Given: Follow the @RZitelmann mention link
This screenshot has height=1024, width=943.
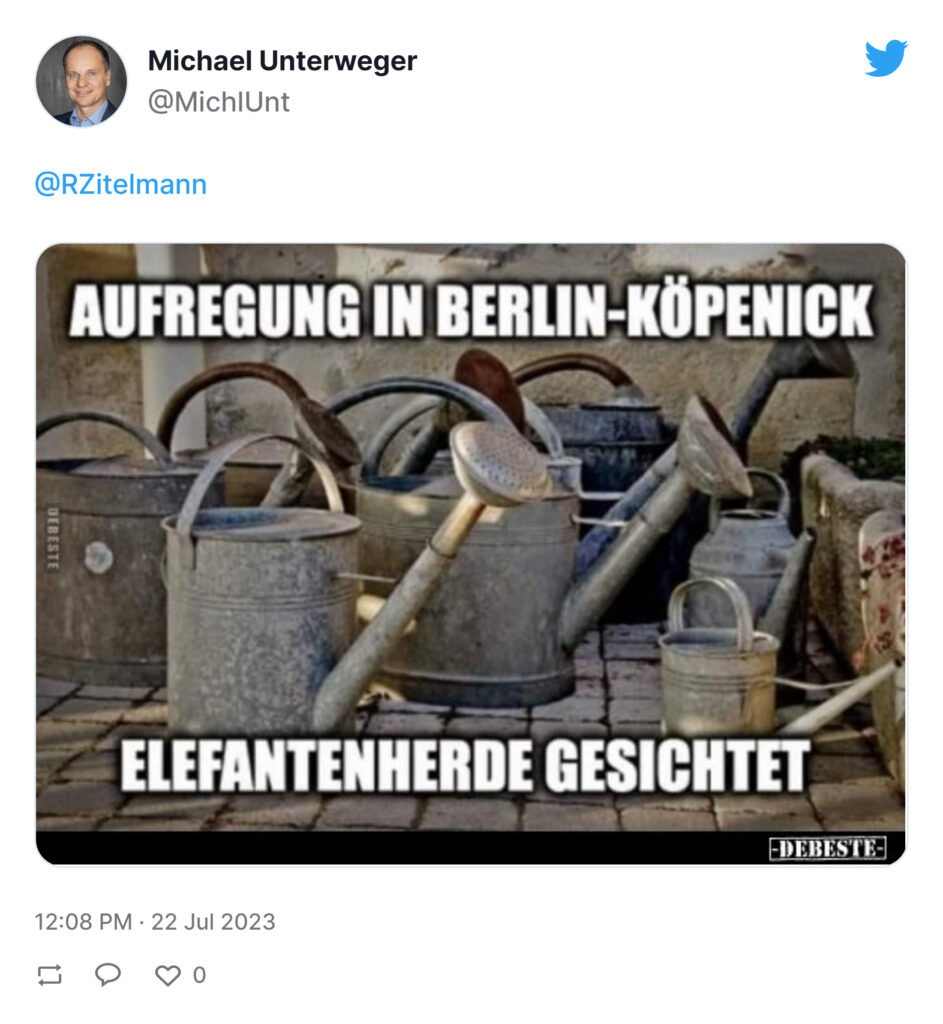Looking at the screenshot, I should [x=121, y=184].
